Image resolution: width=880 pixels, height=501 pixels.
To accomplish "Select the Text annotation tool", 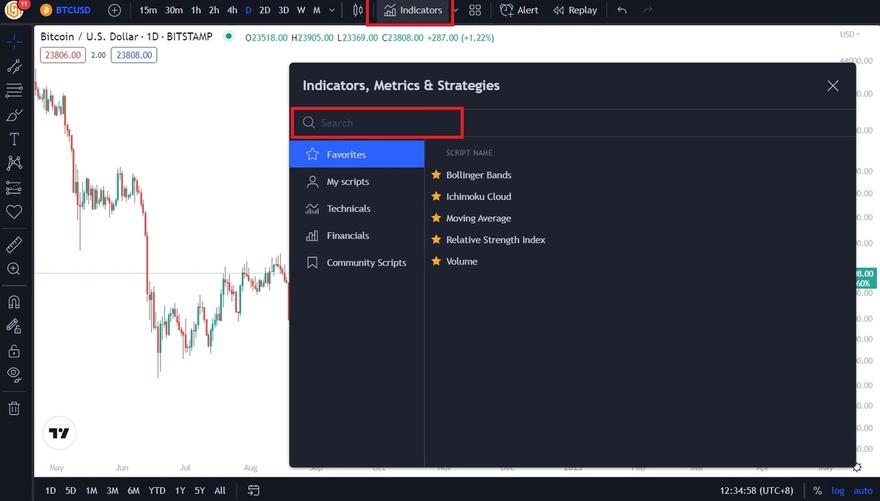I will tap(14, 139).
